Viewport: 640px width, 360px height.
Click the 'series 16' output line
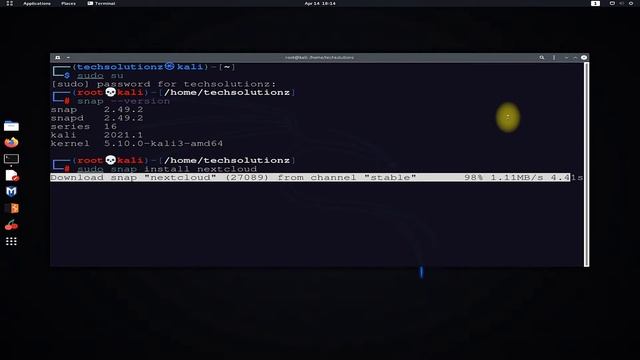coord(84,127)
